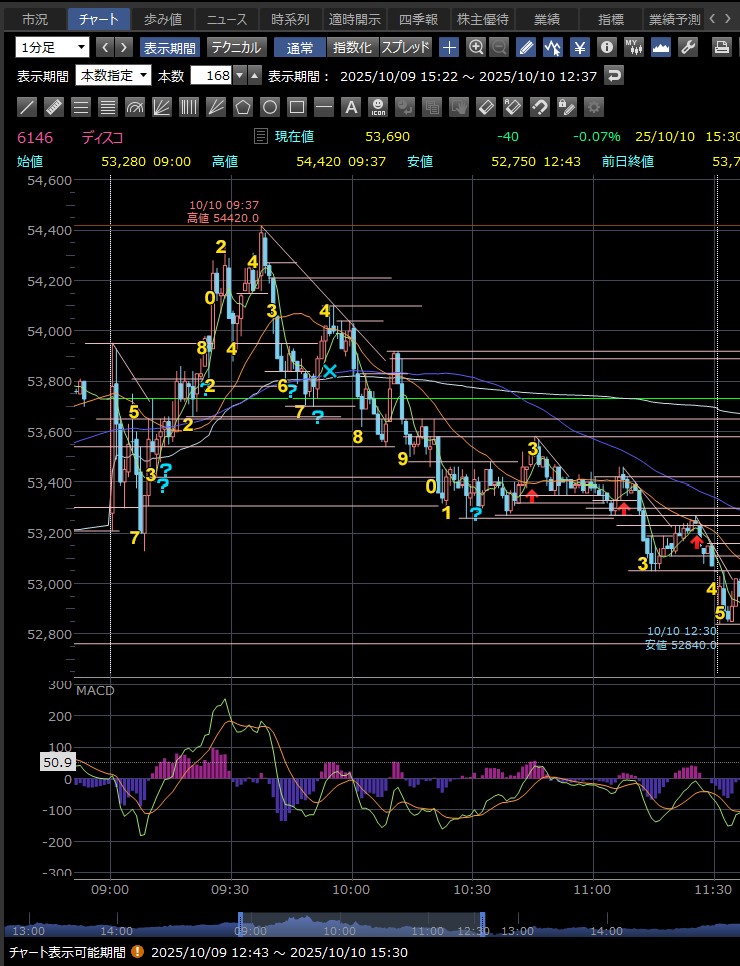The width and height of the screenshot is (740, 966).
Task: Enable the スプレッド display mode
Action: pyautogui.click(x=406, y=47)
